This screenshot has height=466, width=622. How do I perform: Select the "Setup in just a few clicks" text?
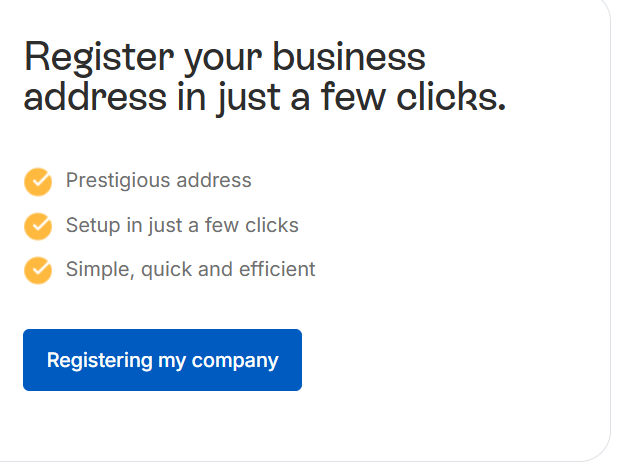(x=182, y=225)
